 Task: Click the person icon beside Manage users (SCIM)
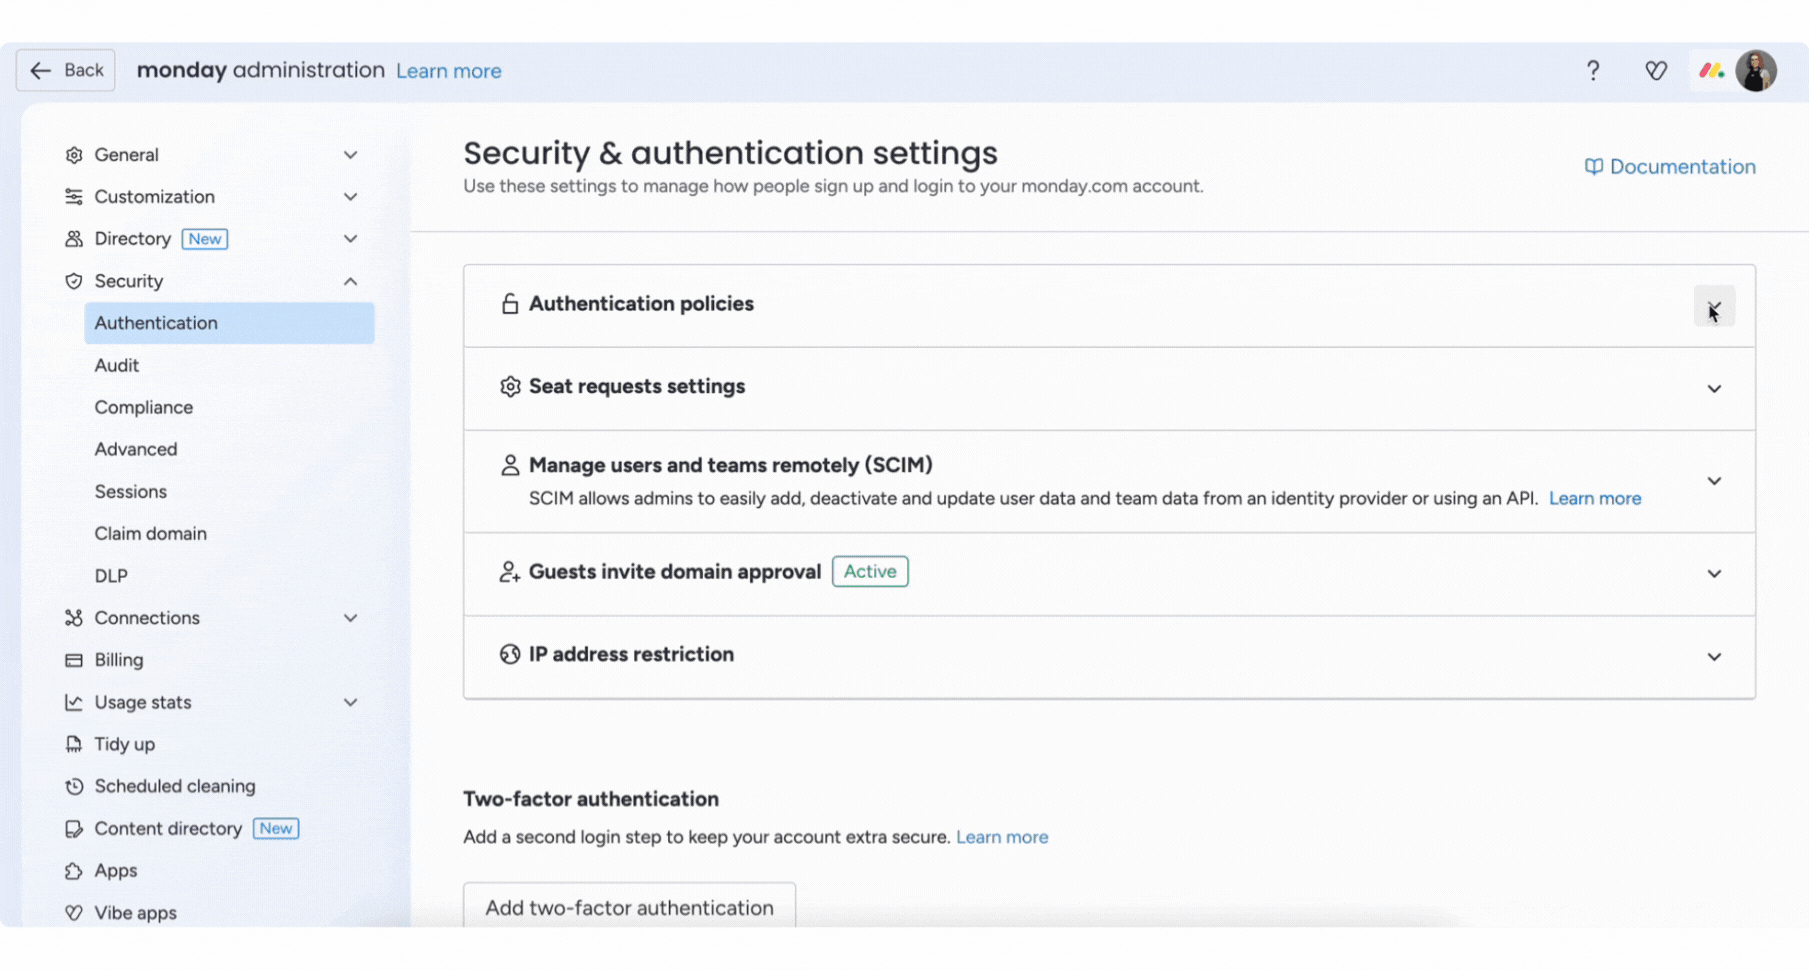coord(510,465)
